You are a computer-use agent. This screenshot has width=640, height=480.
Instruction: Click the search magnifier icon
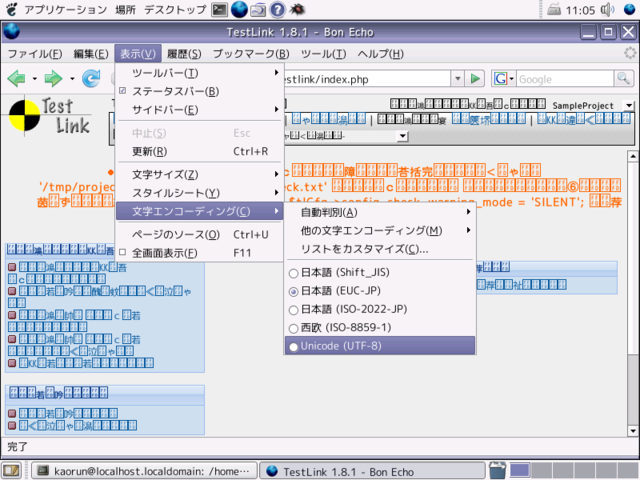coord(624,78)
